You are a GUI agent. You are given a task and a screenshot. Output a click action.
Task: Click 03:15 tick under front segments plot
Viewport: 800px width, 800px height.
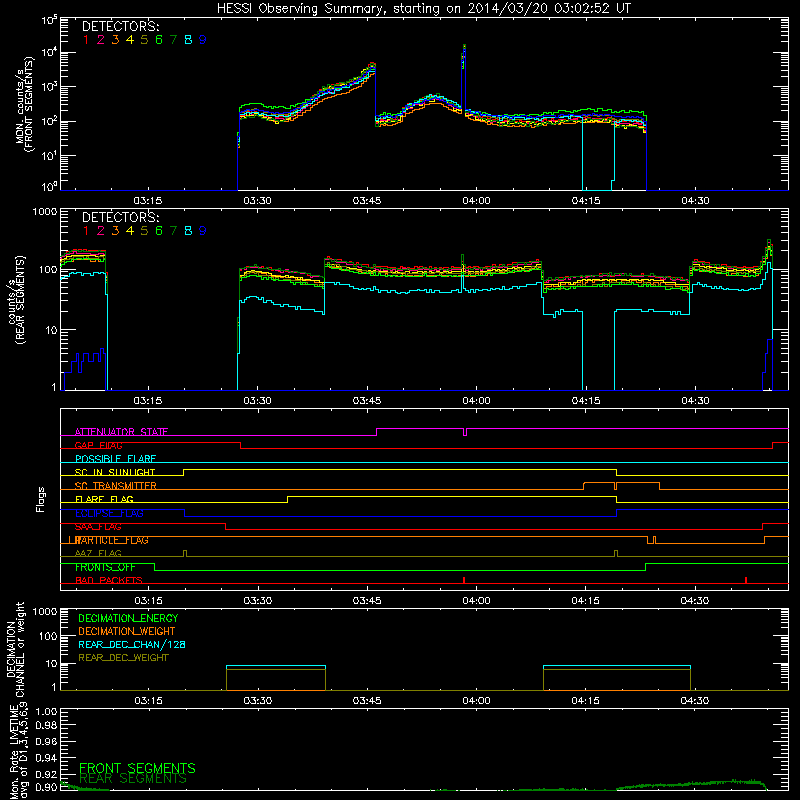pyautogui.click(x=148, y=201)
